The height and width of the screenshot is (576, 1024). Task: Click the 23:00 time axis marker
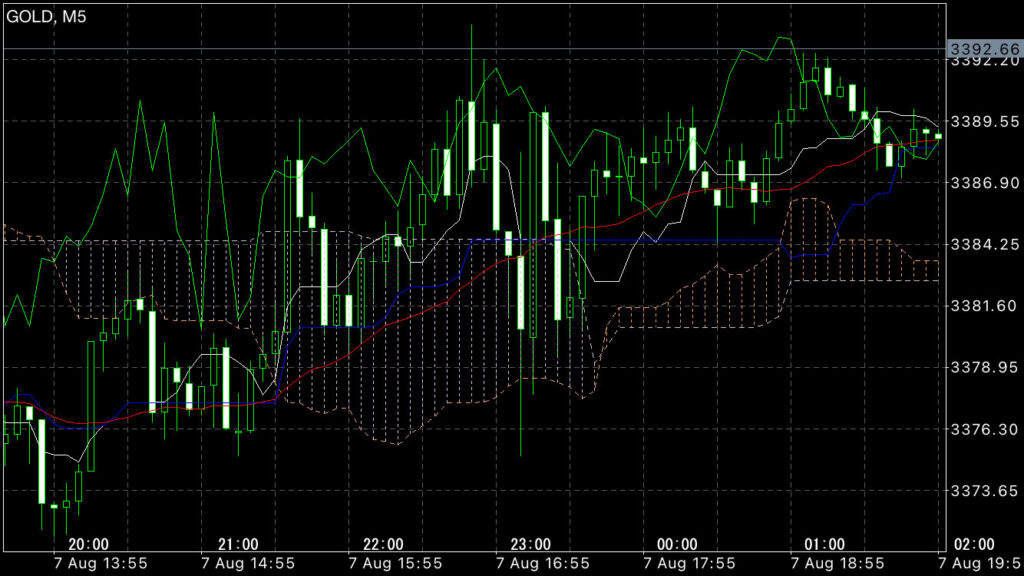(530, 544)
